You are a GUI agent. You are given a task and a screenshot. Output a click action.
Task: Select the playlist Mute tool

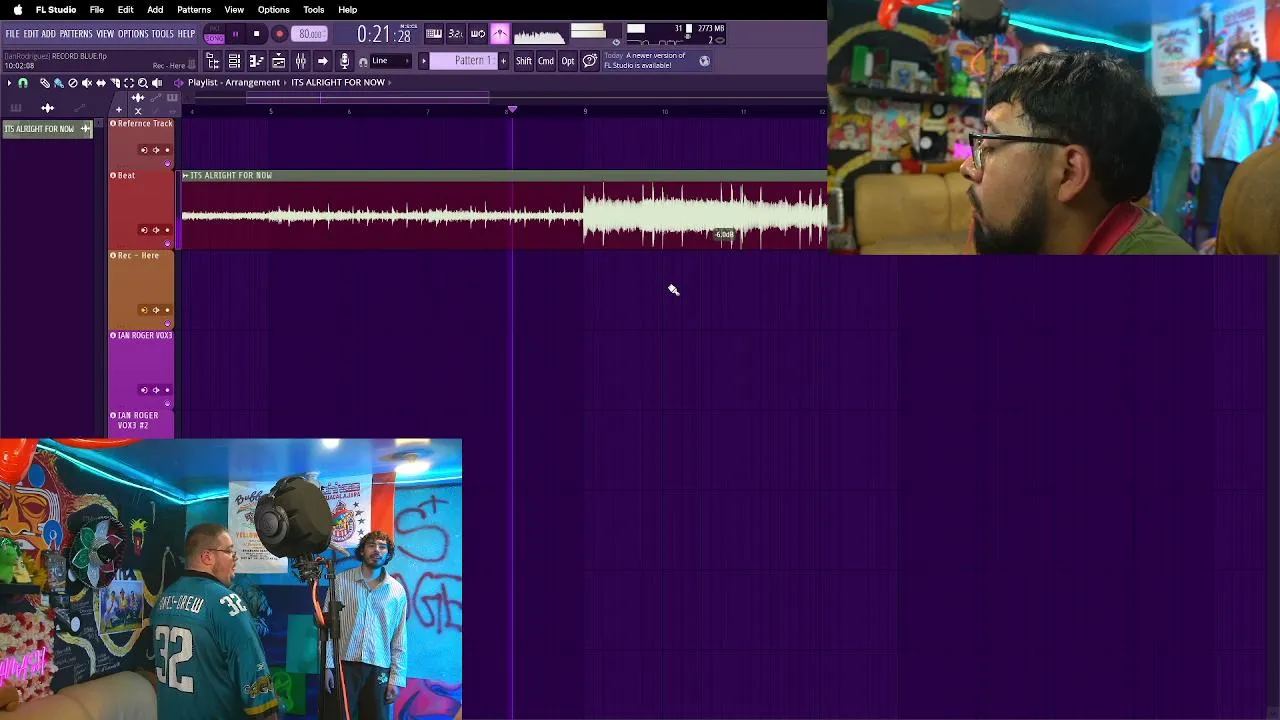(x=87, y=83)
